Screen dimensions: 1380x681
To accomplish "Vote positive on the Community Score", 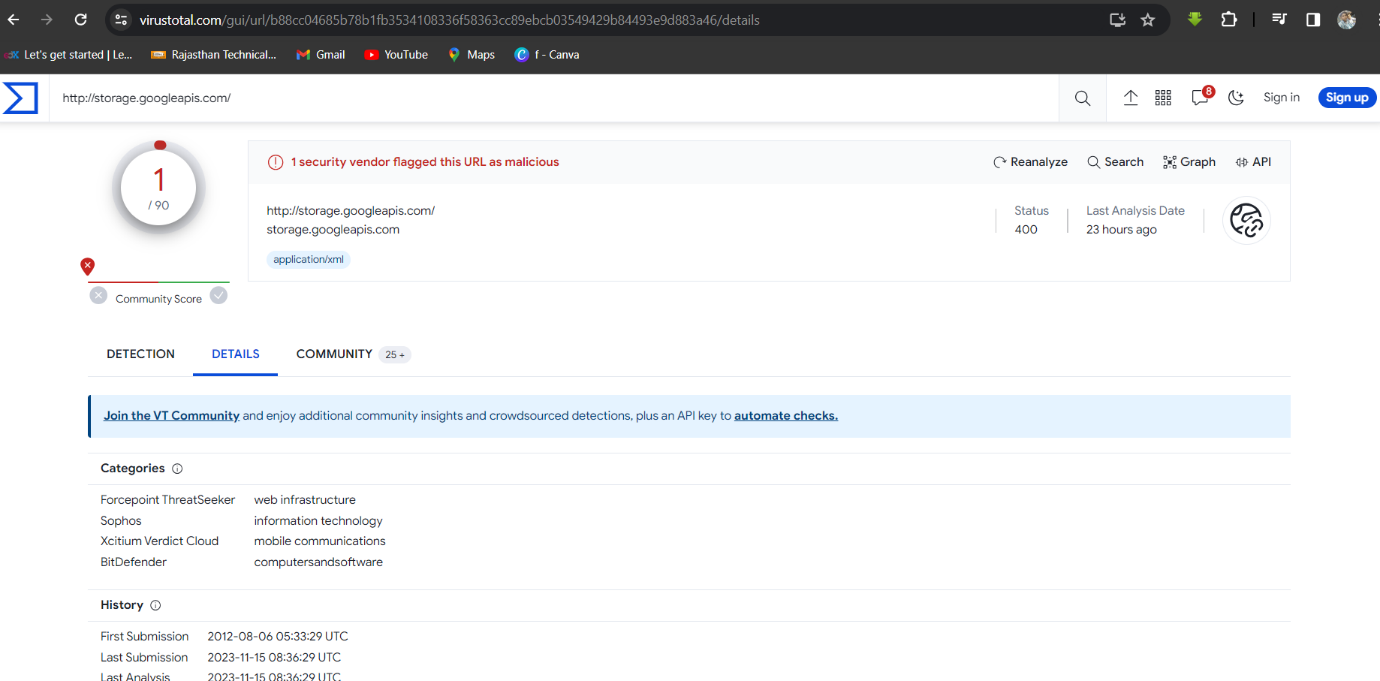I will 219,296.
